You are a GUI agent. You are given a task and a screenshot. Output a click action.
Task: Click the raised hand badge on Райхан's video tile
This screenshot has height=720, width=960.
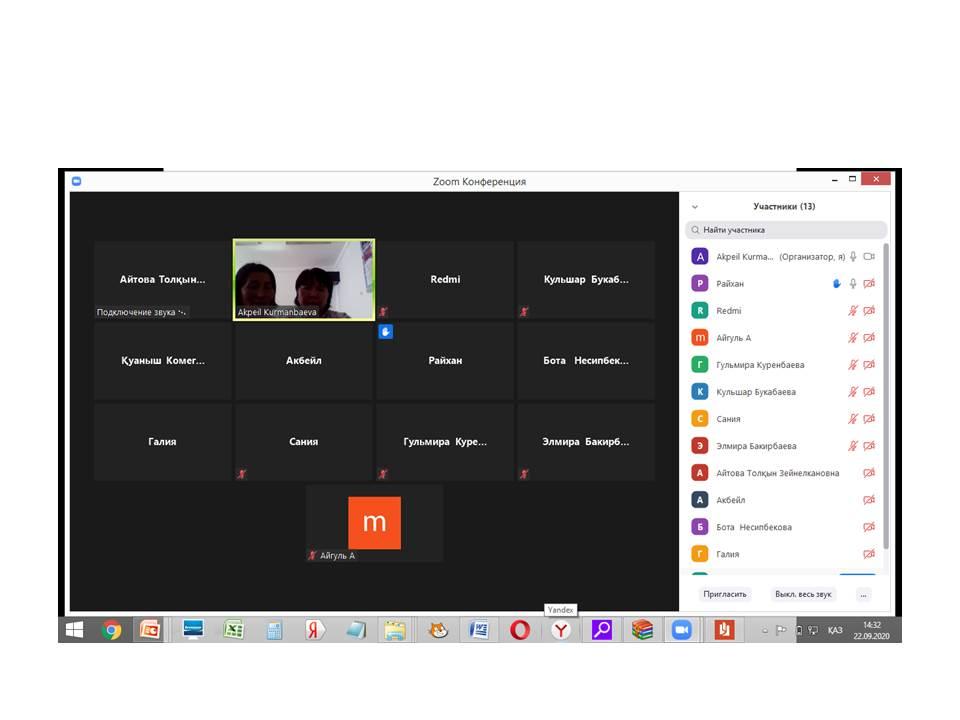point(386,332)
